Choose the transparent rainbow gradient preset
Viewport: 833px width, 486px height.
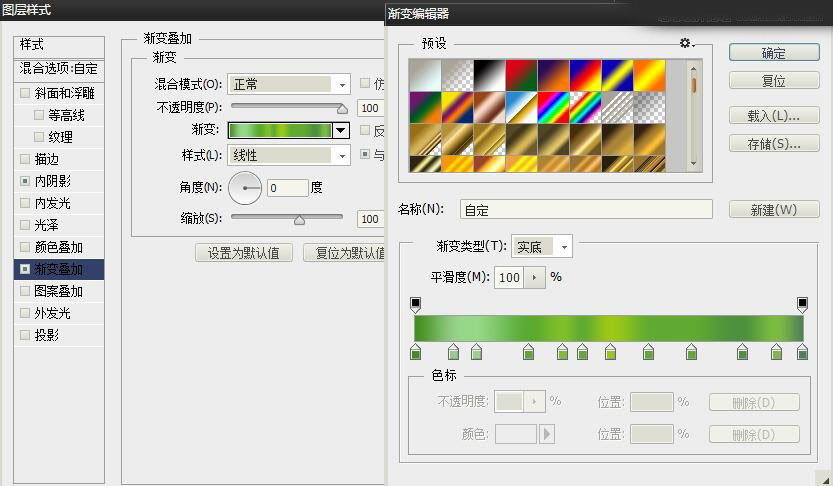(x=585, y=107)
